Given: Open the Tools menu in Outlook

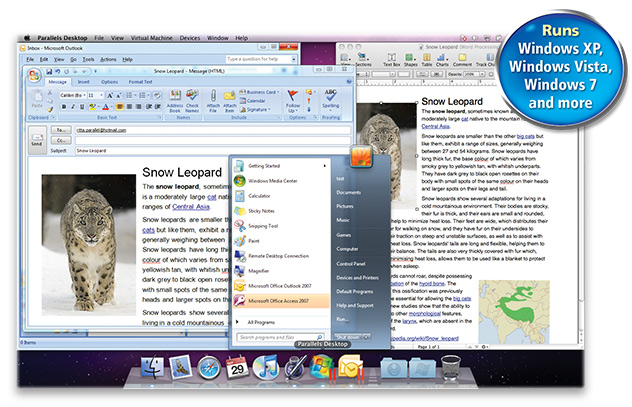Looking at the screenshot, I should pos(88,59).
